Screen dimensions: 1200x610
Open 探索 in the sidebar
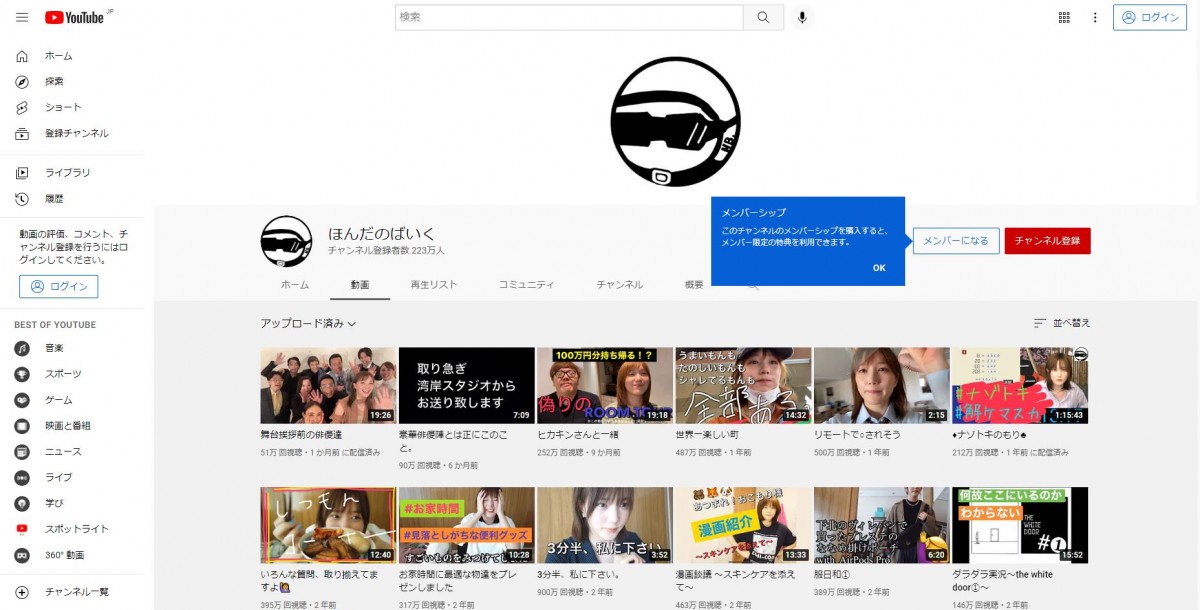pos(72,82)
